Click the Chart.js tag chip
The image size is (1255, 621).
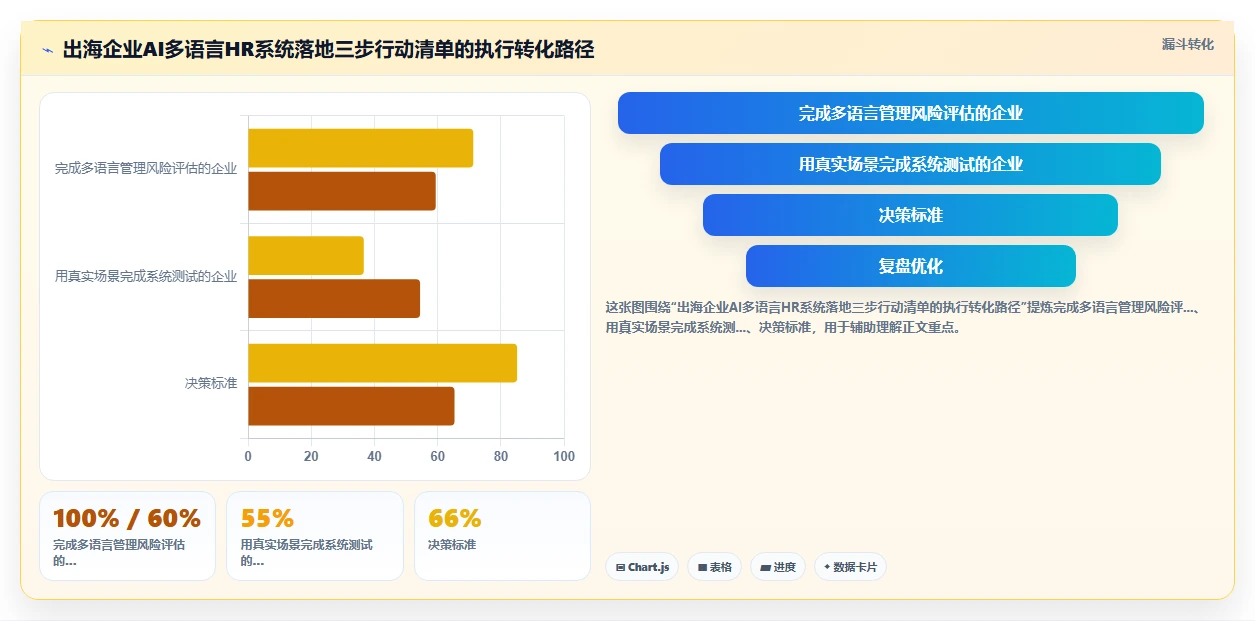point(642,567)
